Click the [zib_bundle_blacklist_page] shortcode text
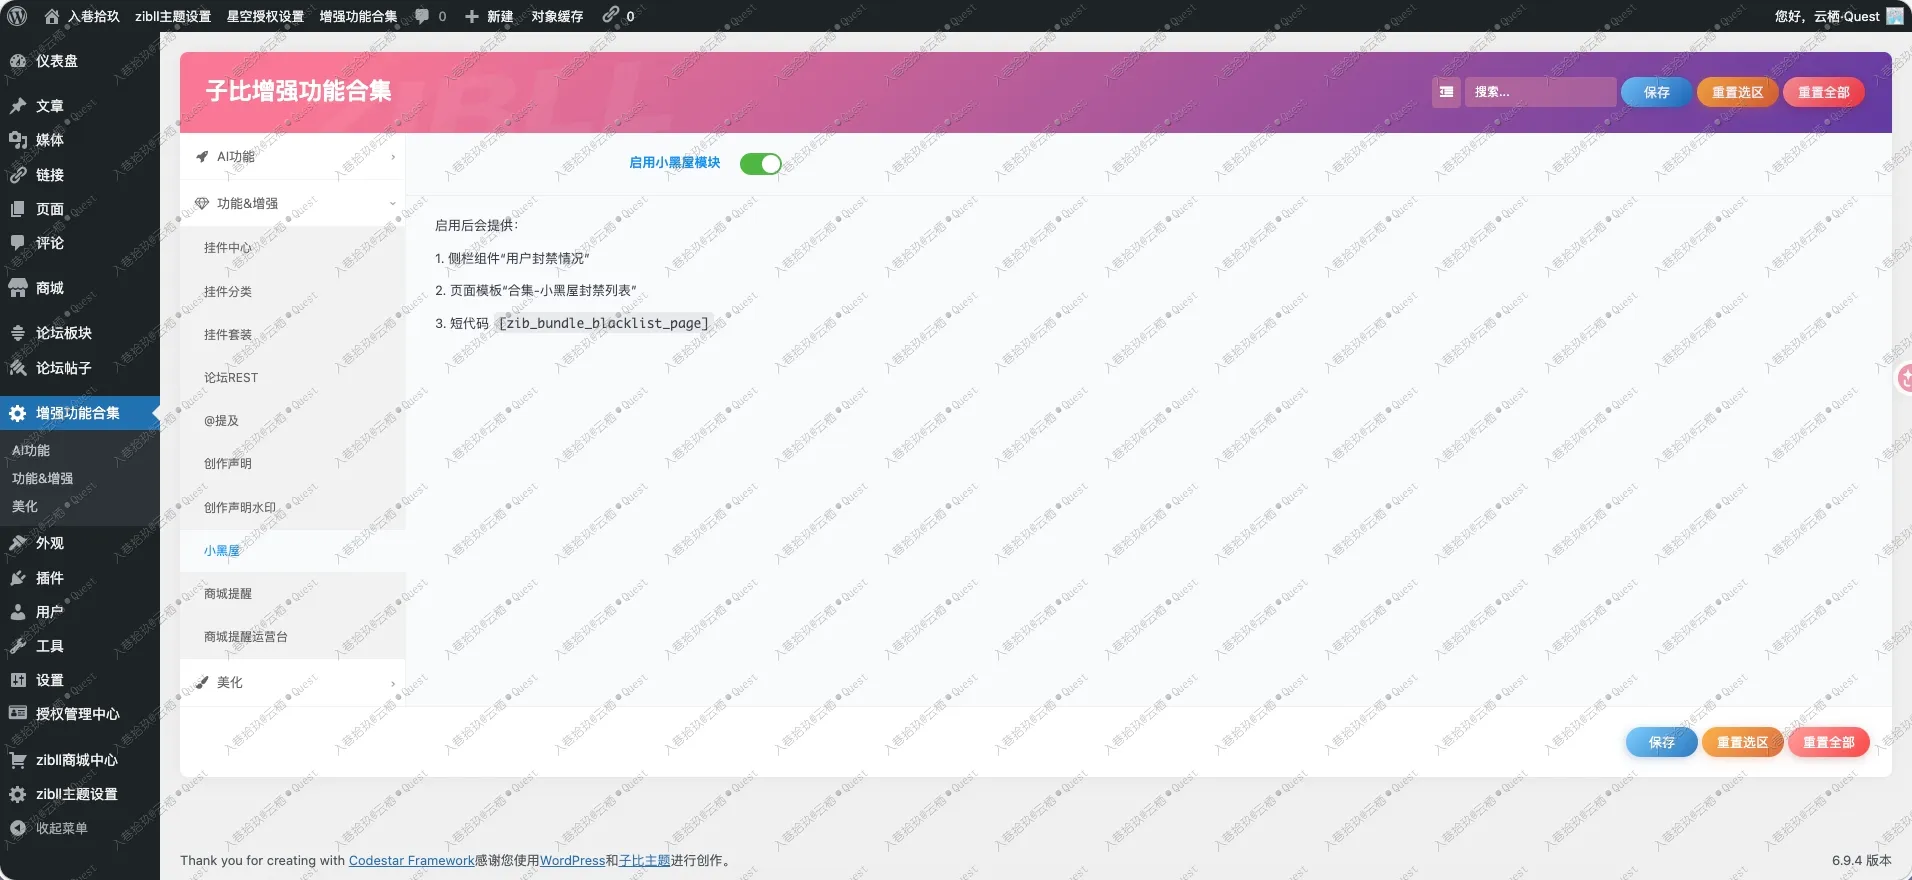The width and height of the screenshot is (1912, 880). pos(603,323)
